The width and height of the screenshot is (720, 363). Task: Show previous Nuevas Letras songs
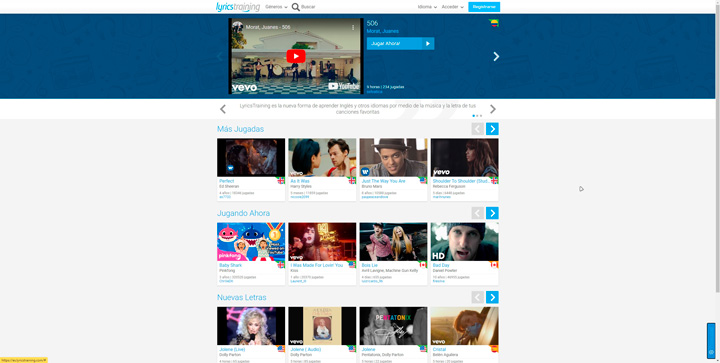pyautogui.click(x=478, y=297)
